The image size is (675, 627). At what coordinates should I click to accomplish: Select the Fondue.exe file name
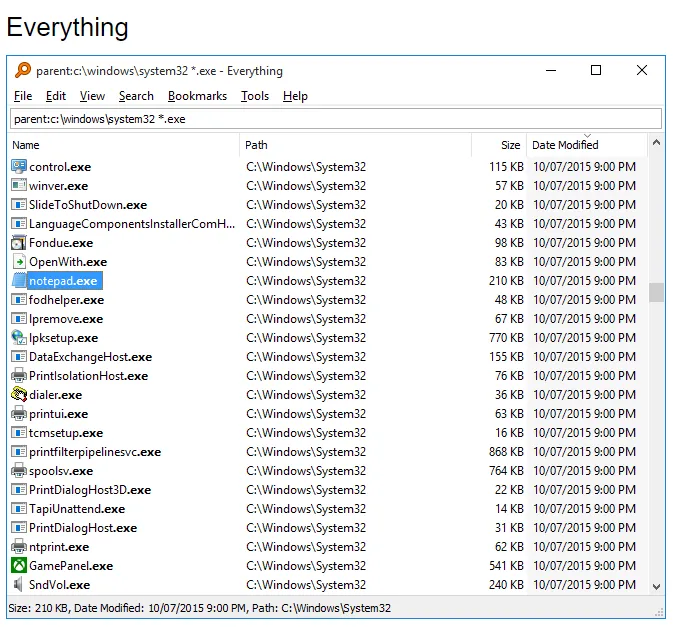tap(61, 243)
